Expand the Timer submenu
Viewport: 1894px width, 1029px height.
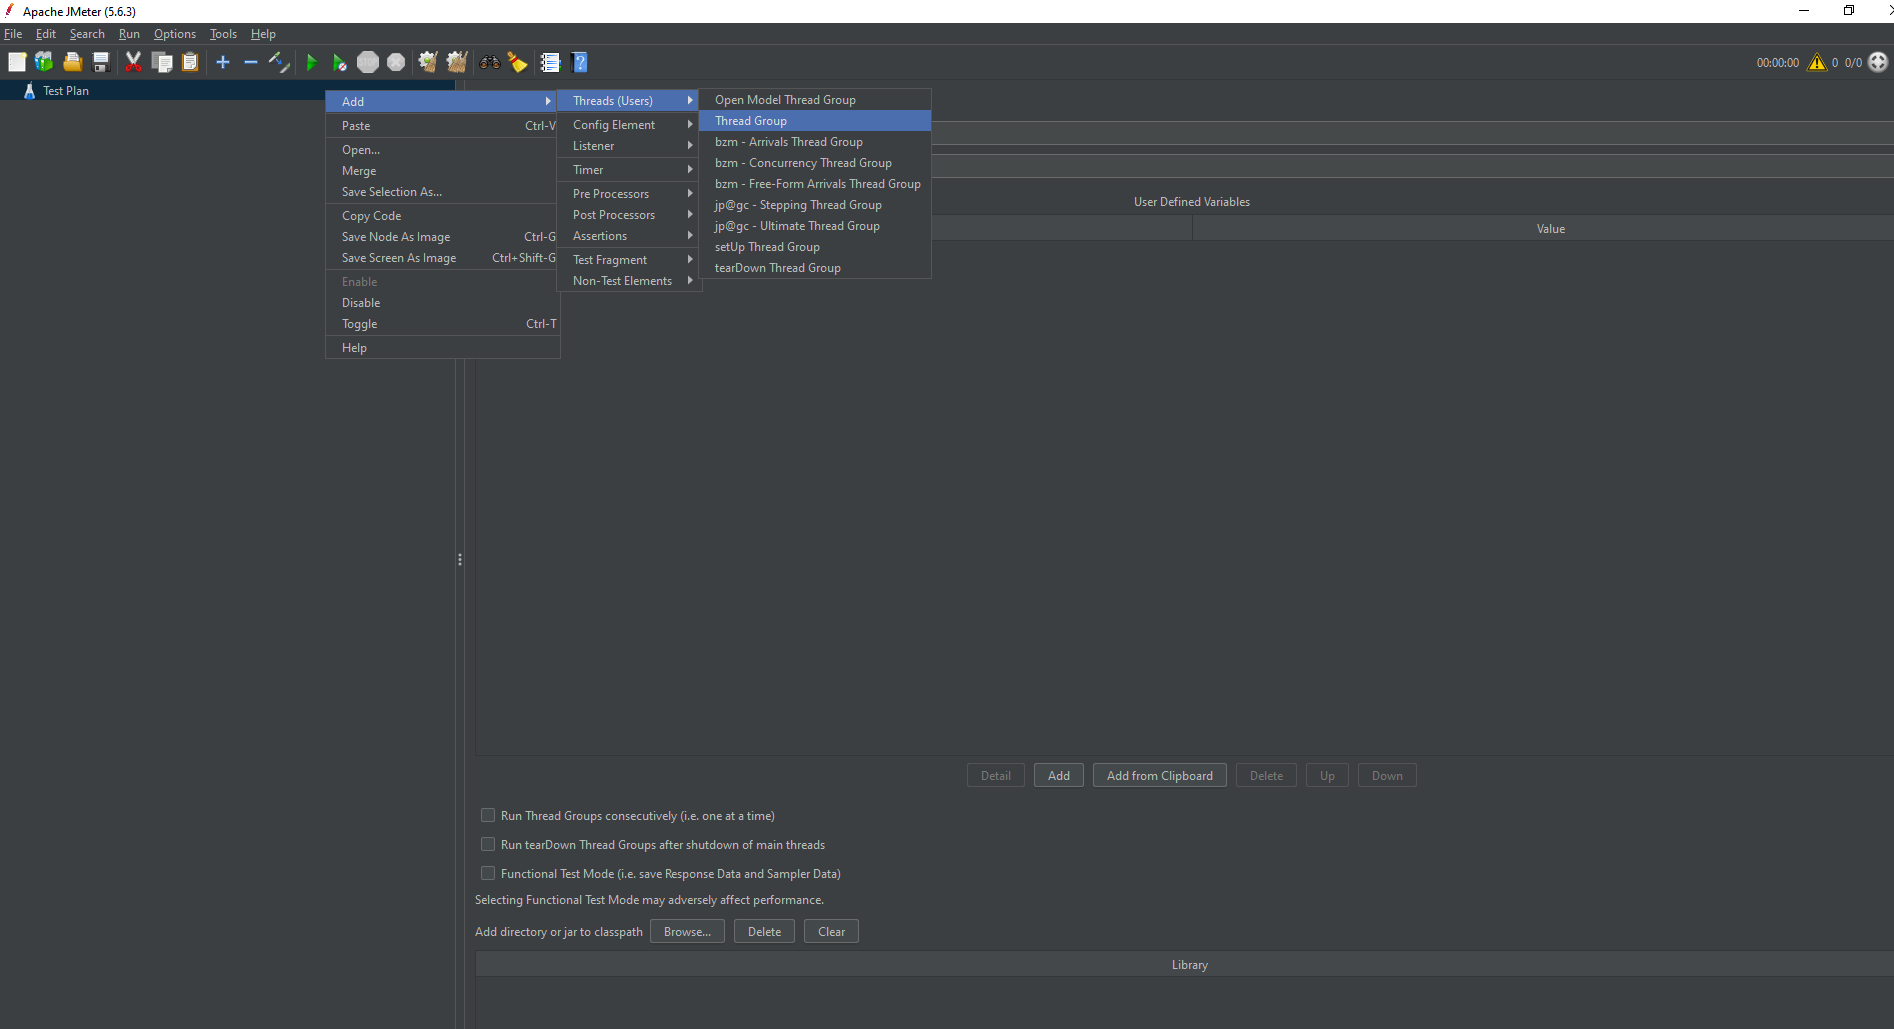point(628,169)
